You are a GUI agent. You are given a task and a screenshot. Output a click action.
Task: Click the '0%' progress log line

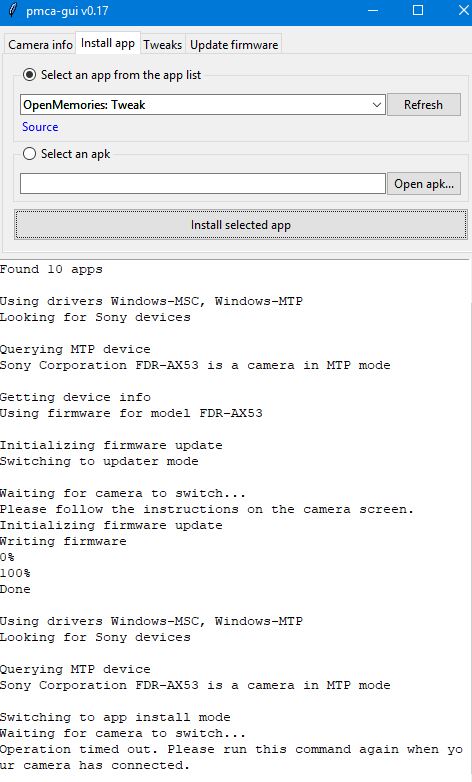point(7,557)
